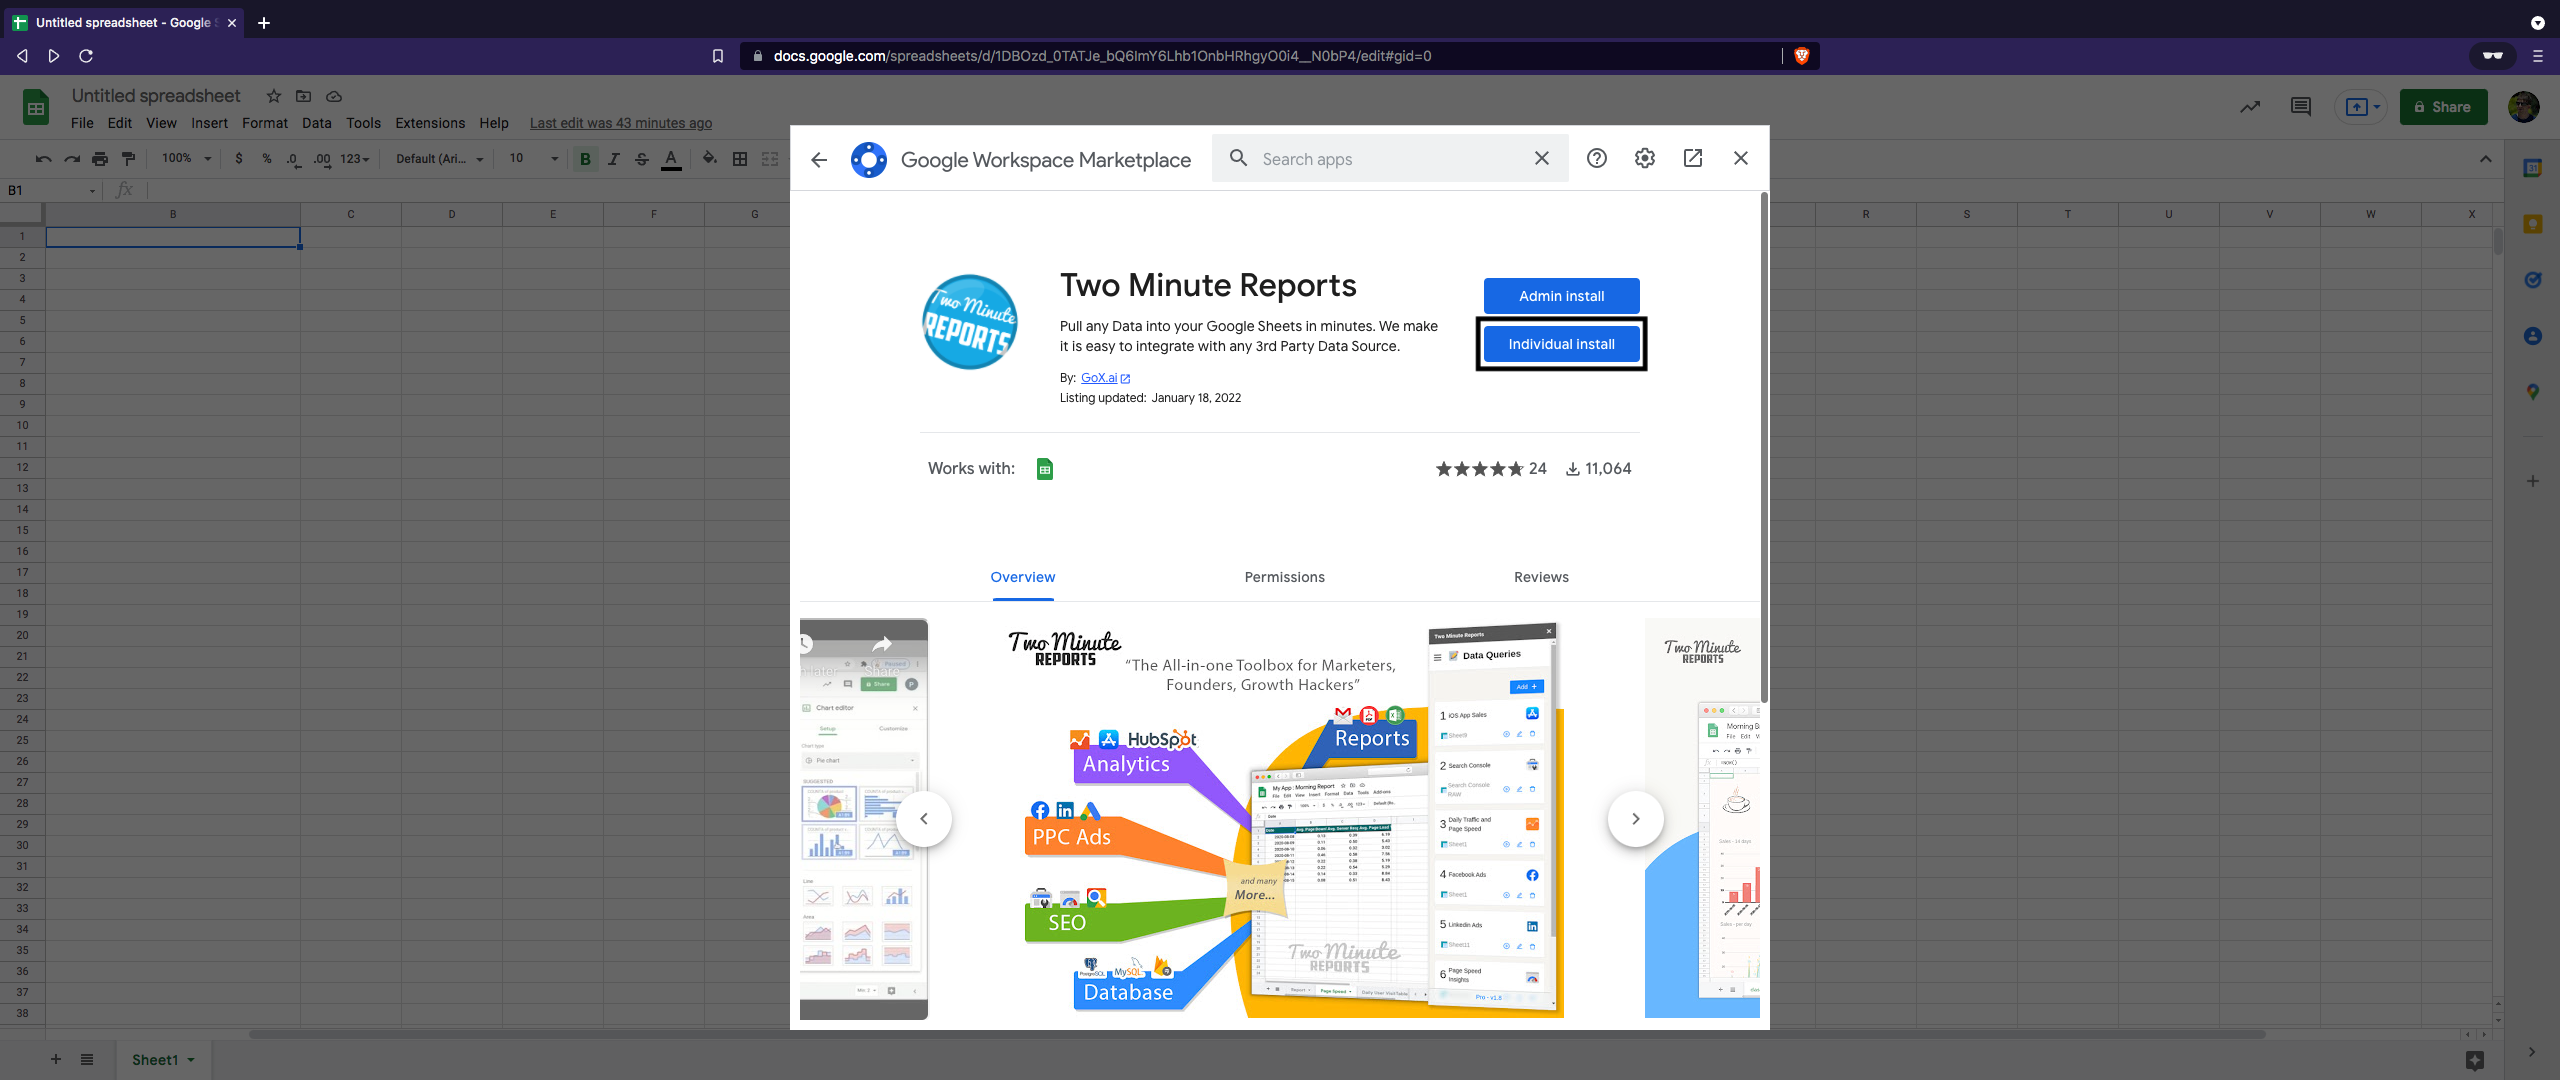
Task: Print the spreadsheet
Action: (x=100, y=158)
